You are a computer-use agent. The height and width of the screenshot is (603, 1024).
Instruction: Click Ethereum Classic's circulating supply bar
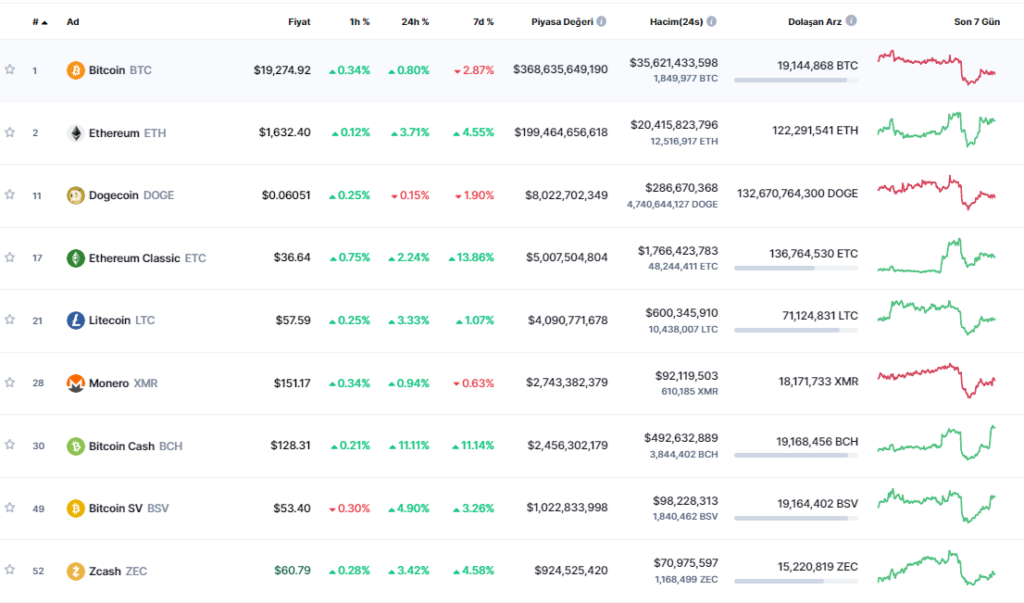[x=796, y=269]
